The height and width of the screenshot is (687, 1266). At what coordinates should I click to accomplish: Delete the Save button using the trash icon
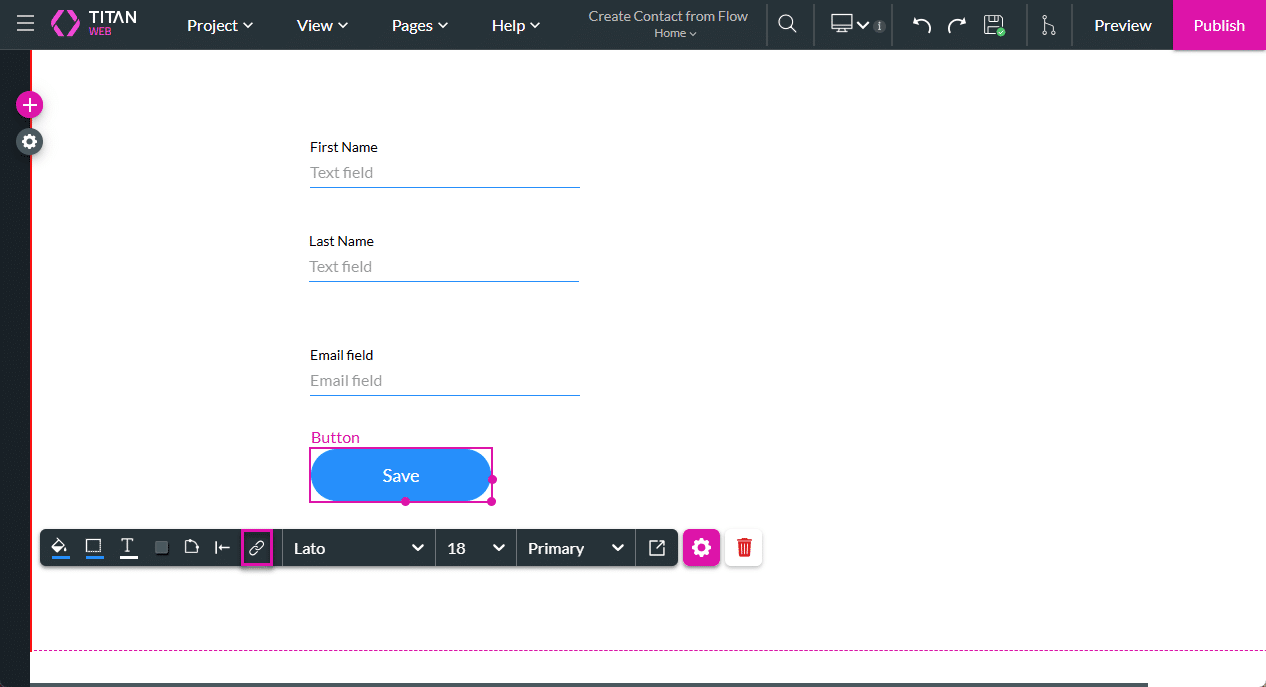[743, 547]
